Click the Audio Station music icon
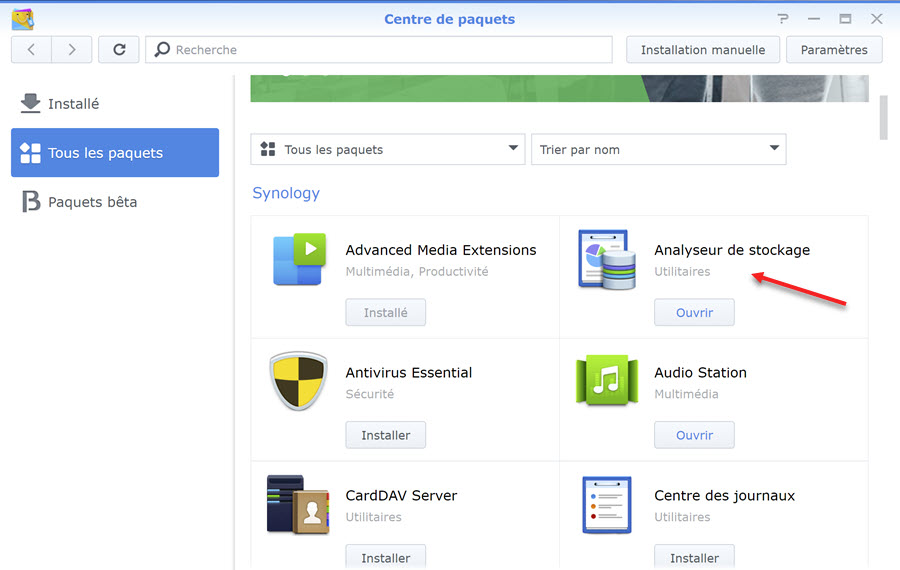Viewport: 900px width, 570px height. (x=607, y=381)
